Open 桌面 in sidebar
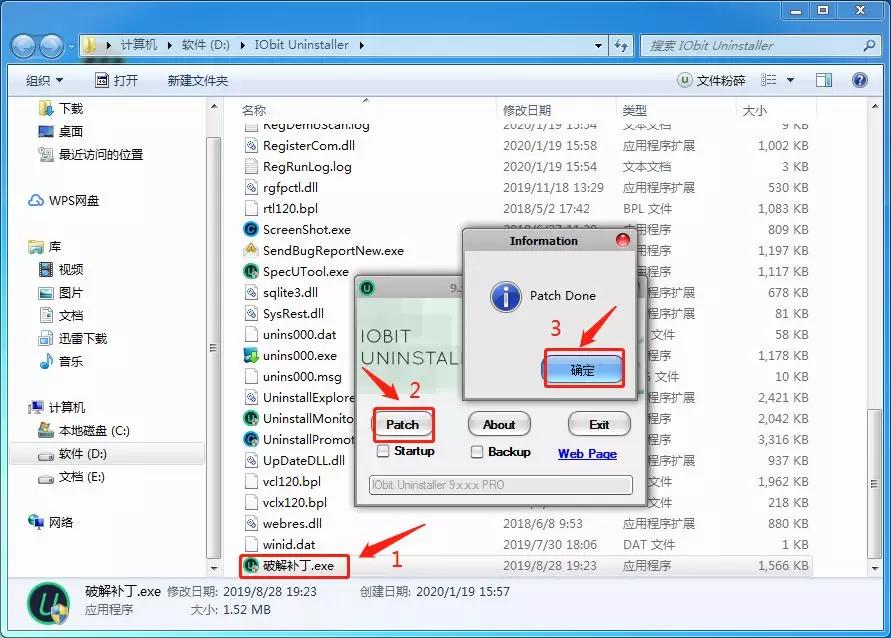The height and width of the screenshot is (638, 891). (61, 131)
